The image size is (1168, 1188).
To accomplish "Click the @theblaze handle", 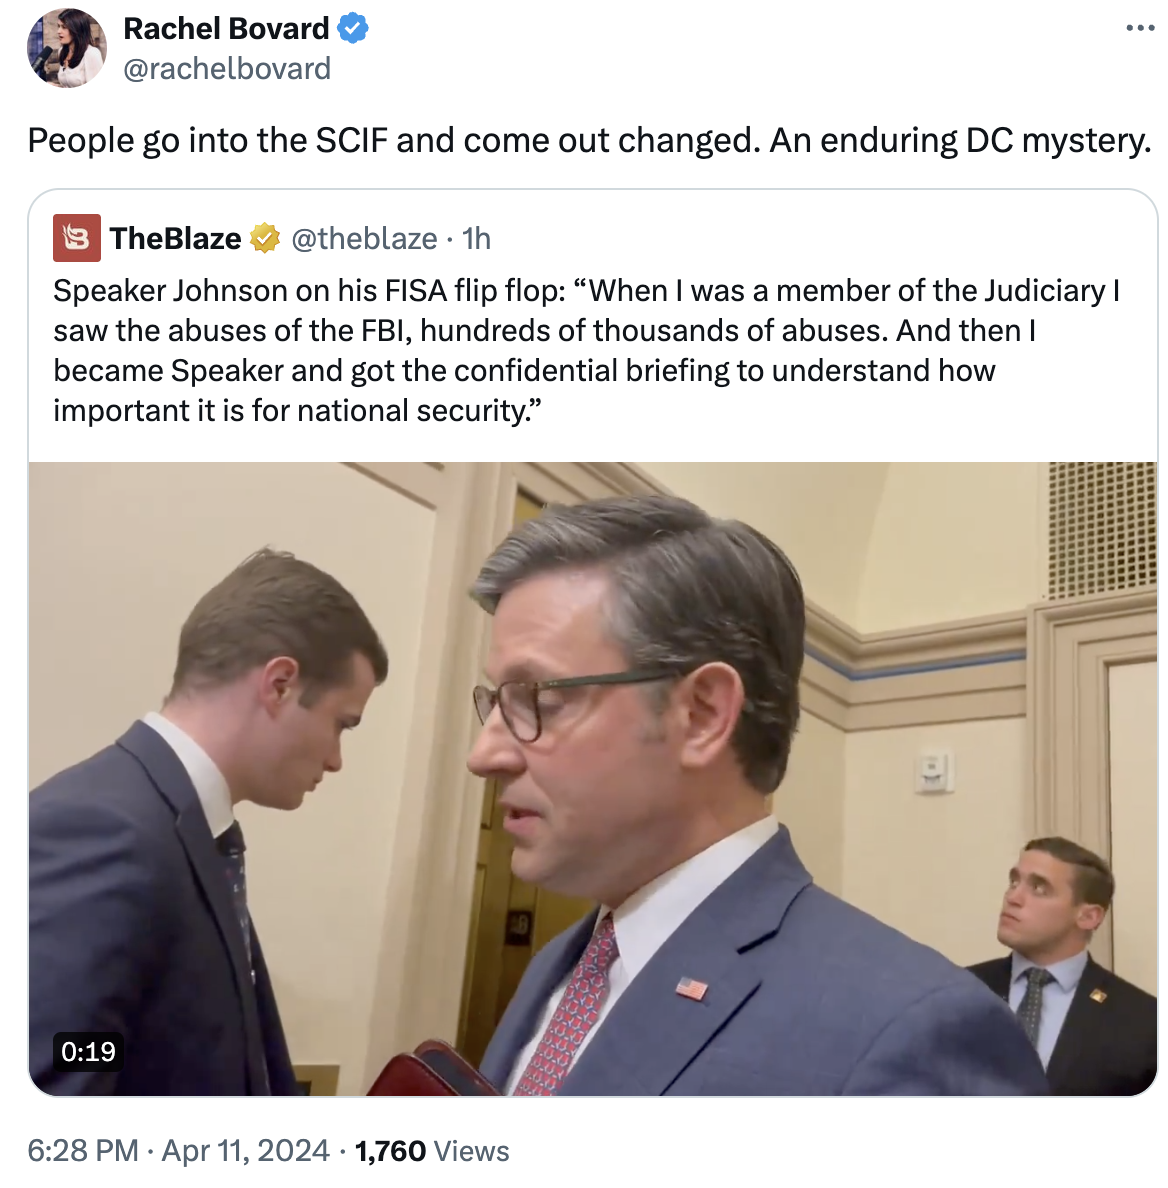I will point(364,238).
